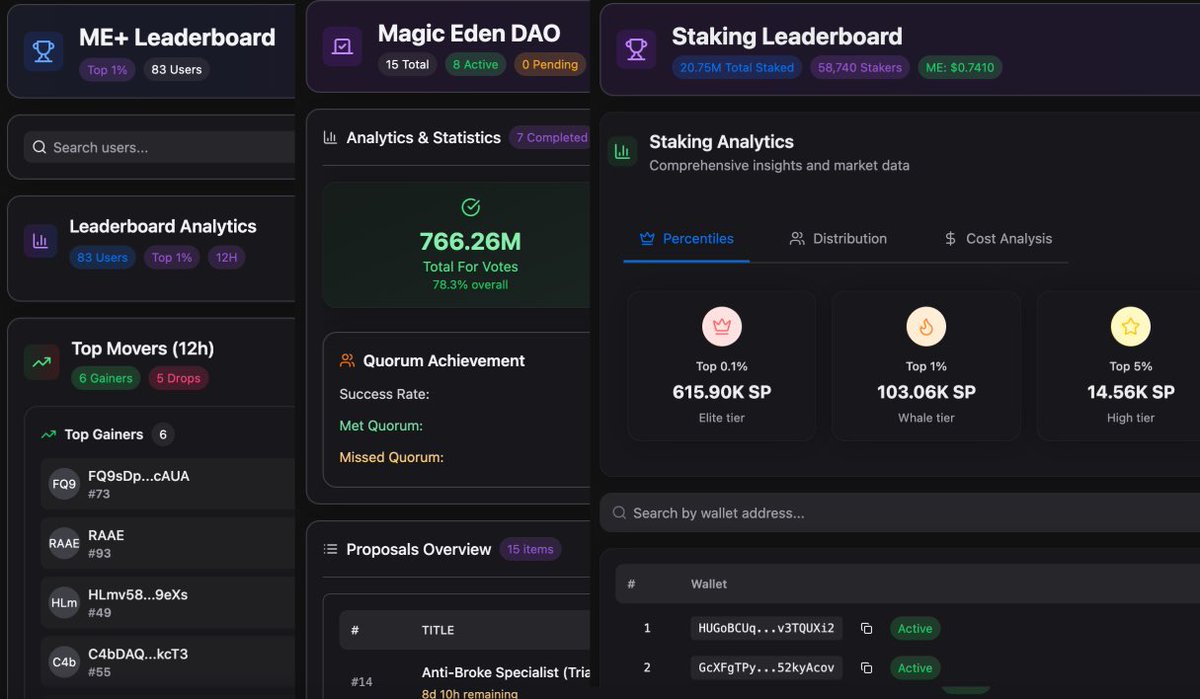1200x699 pixels.
Task: Click the FQ9 avatar
Action: [64, 484]
